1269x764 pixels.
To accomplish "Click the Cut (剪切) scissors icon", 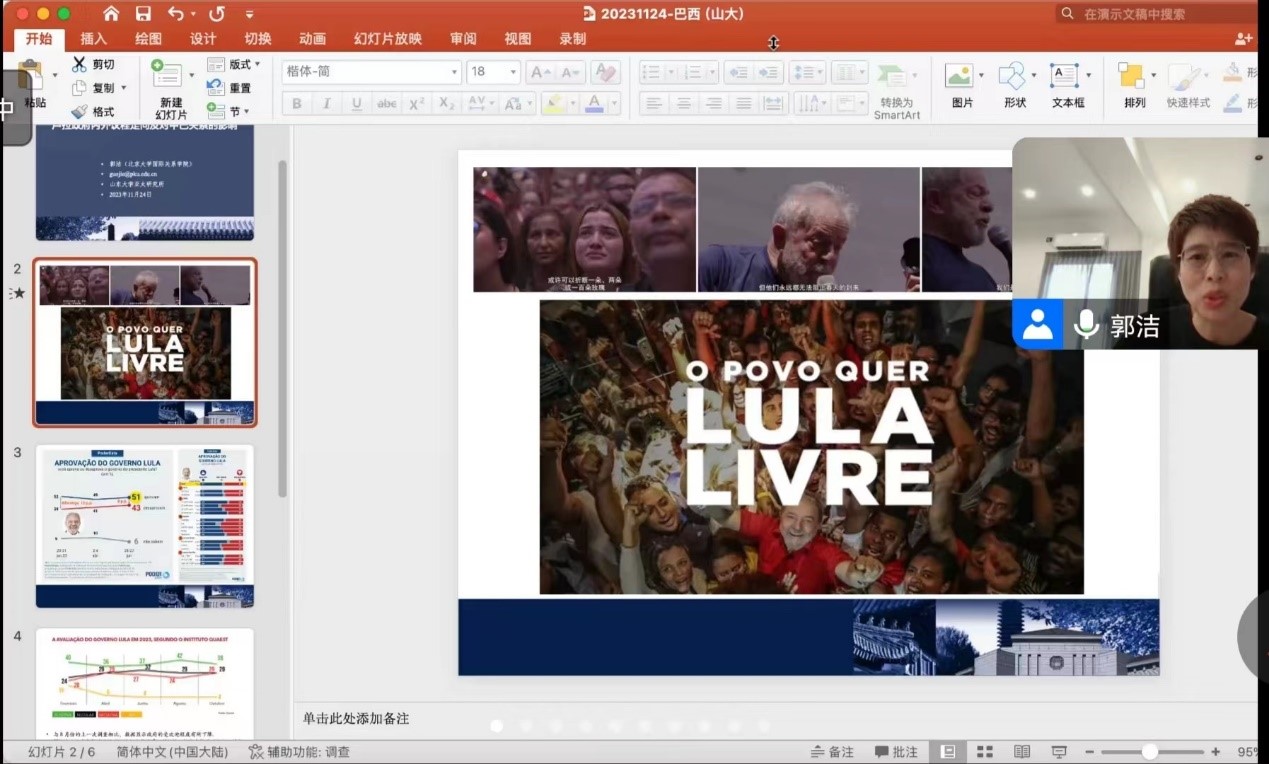I will tap(80, 64).
